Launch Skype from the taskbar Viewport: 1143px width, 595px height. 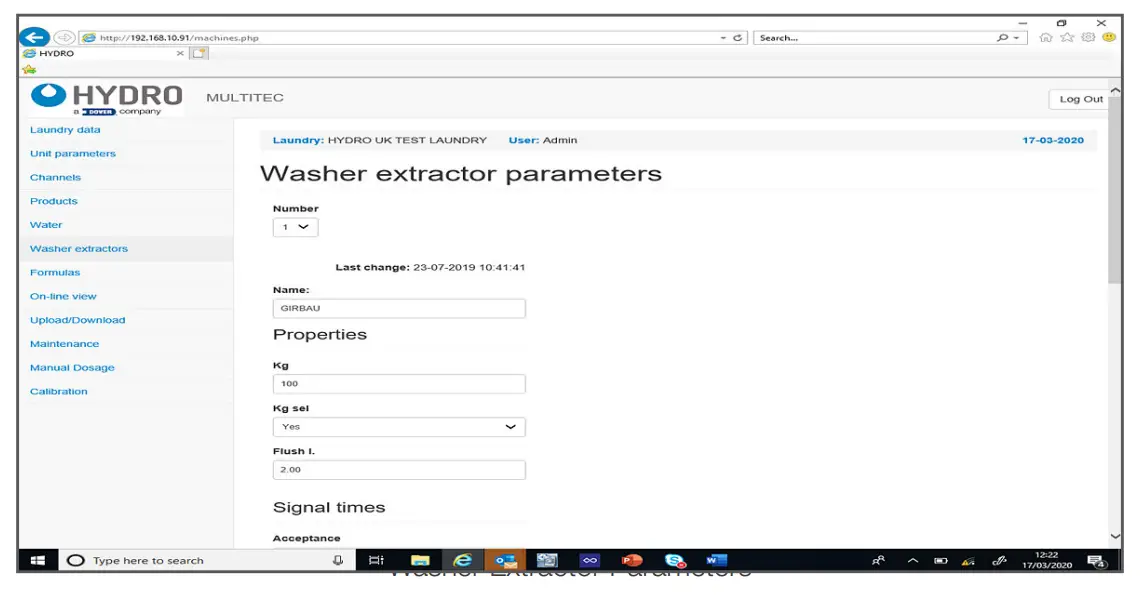(674, 560)
